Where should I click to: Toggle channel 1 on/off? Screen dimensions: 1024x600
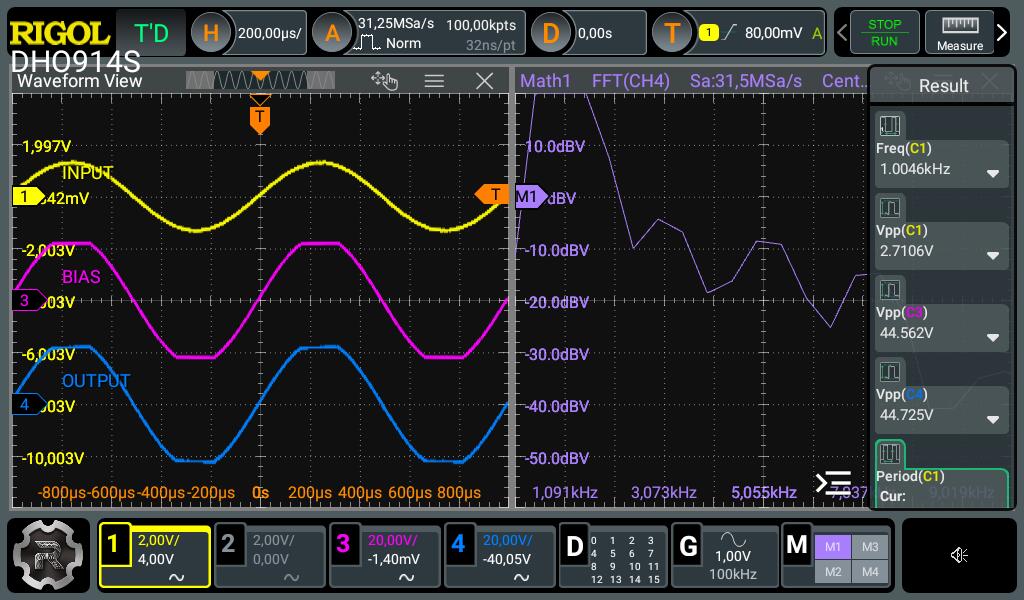pyautogui.click(x=114, y=544)
